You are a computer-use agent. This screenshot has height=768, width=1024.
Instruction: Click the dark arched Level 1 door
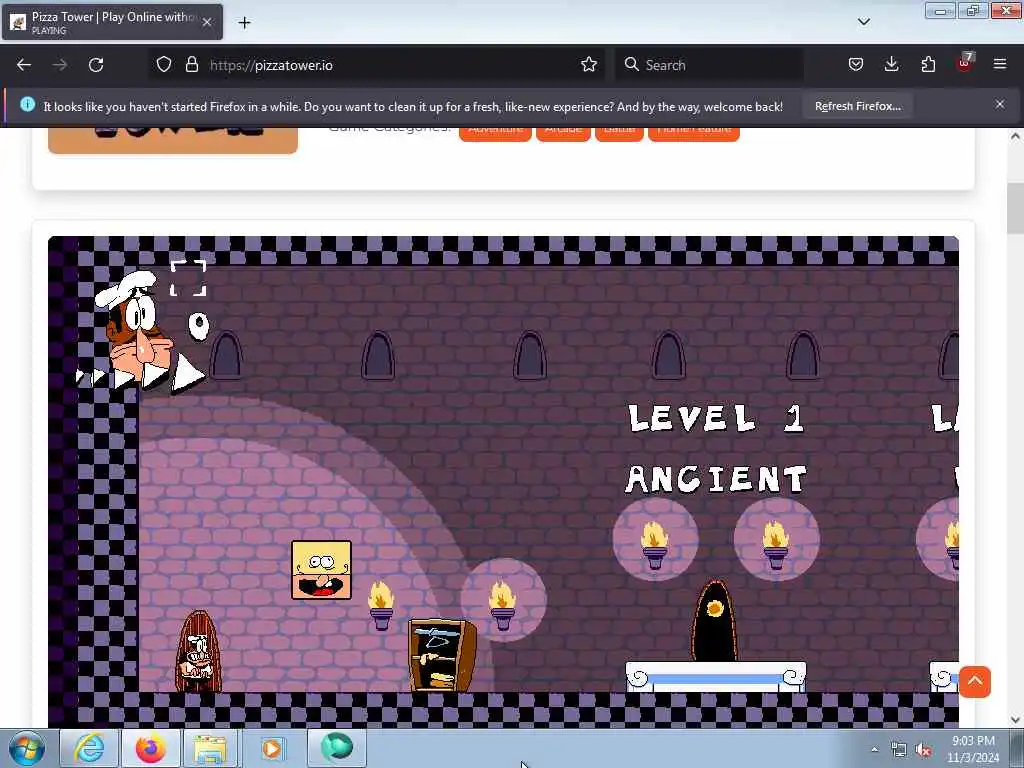[714, 620]
